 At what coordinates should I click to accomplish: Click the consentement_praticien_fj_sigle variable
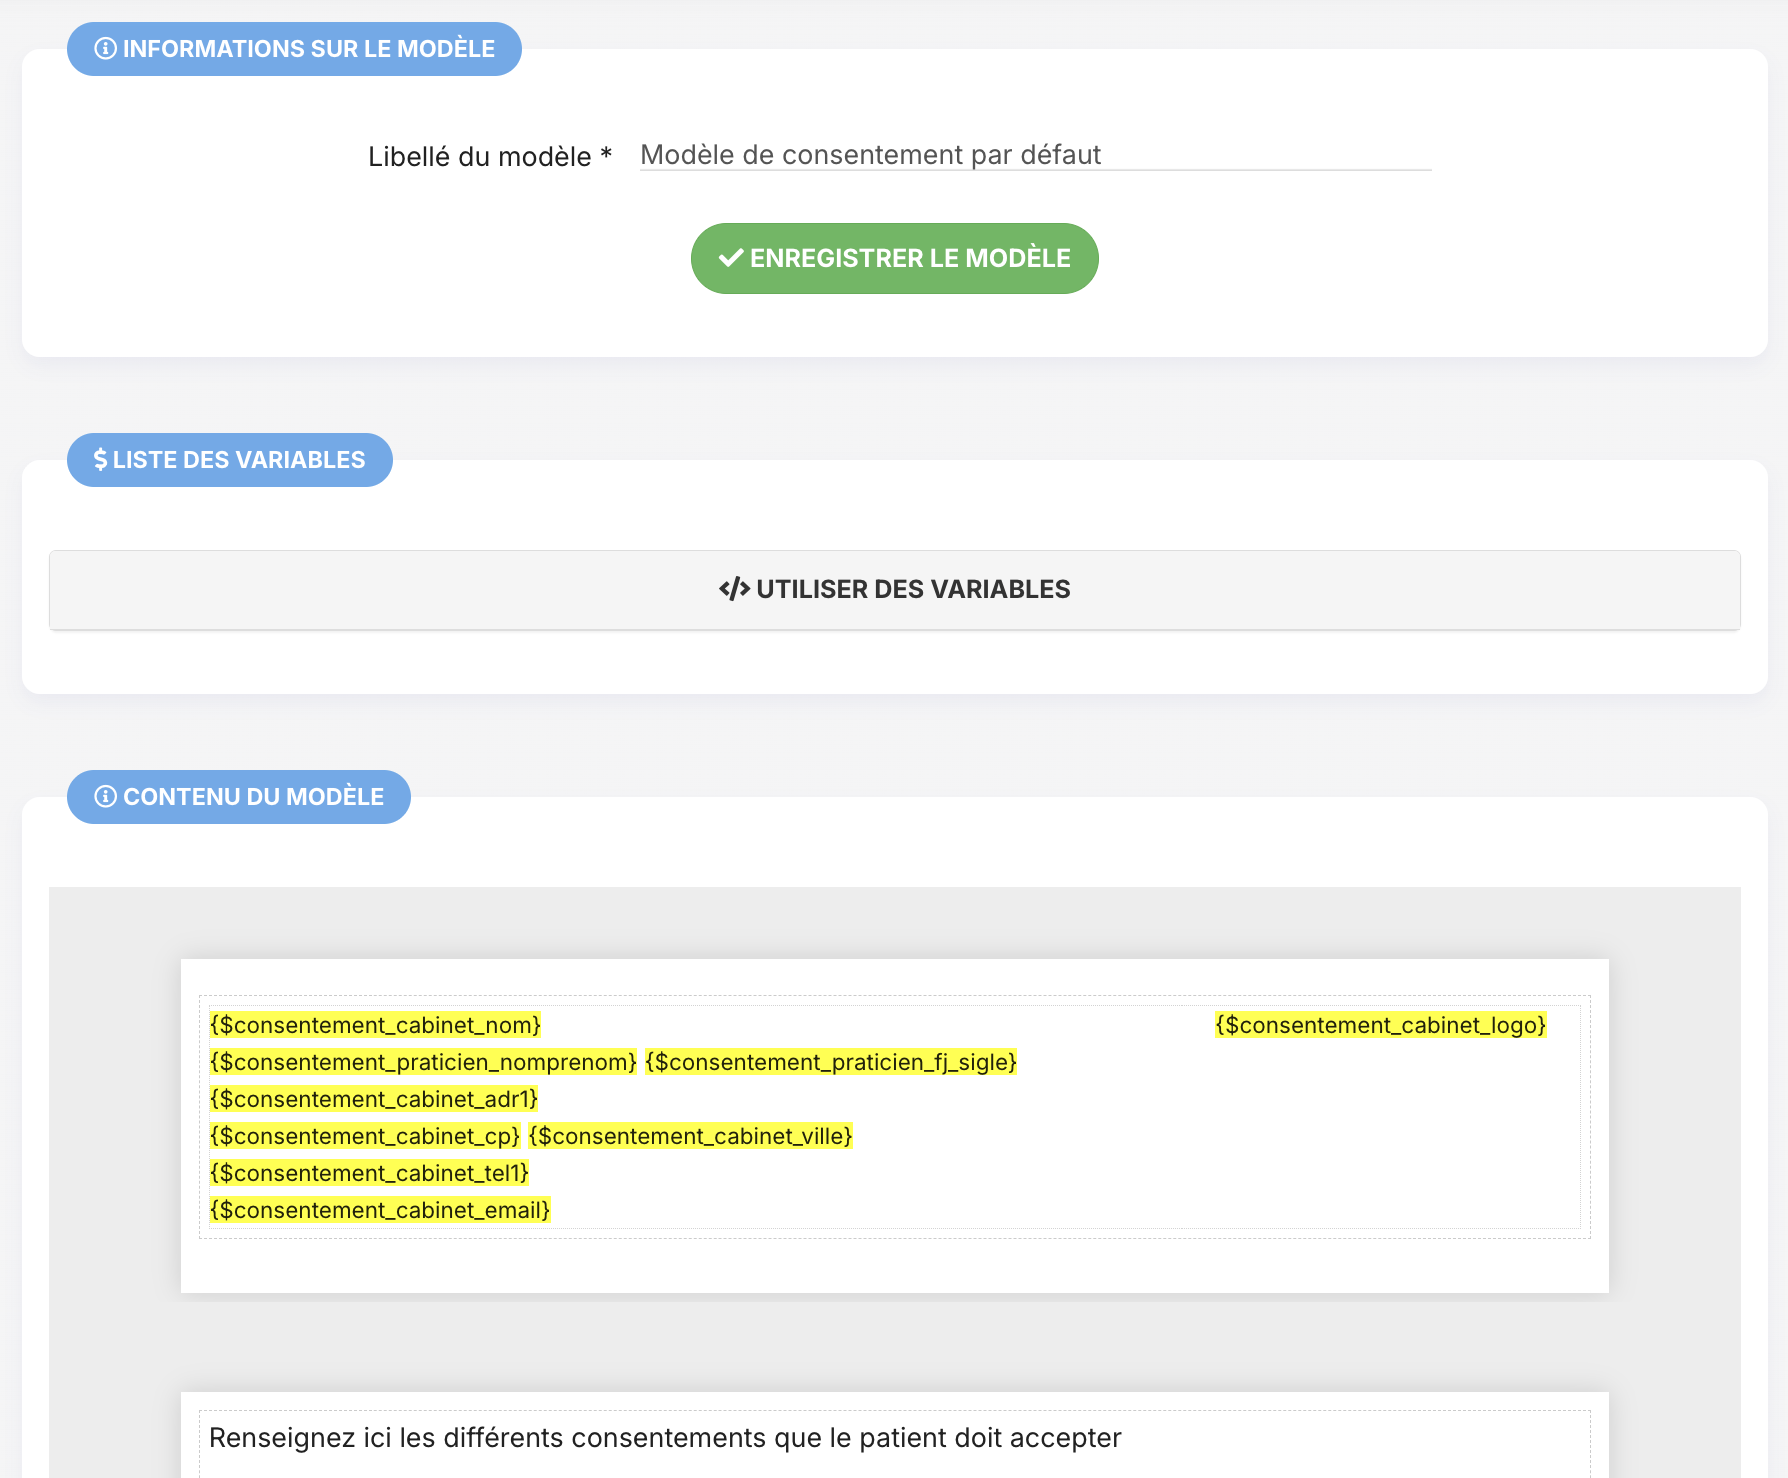coord(831,1062)
